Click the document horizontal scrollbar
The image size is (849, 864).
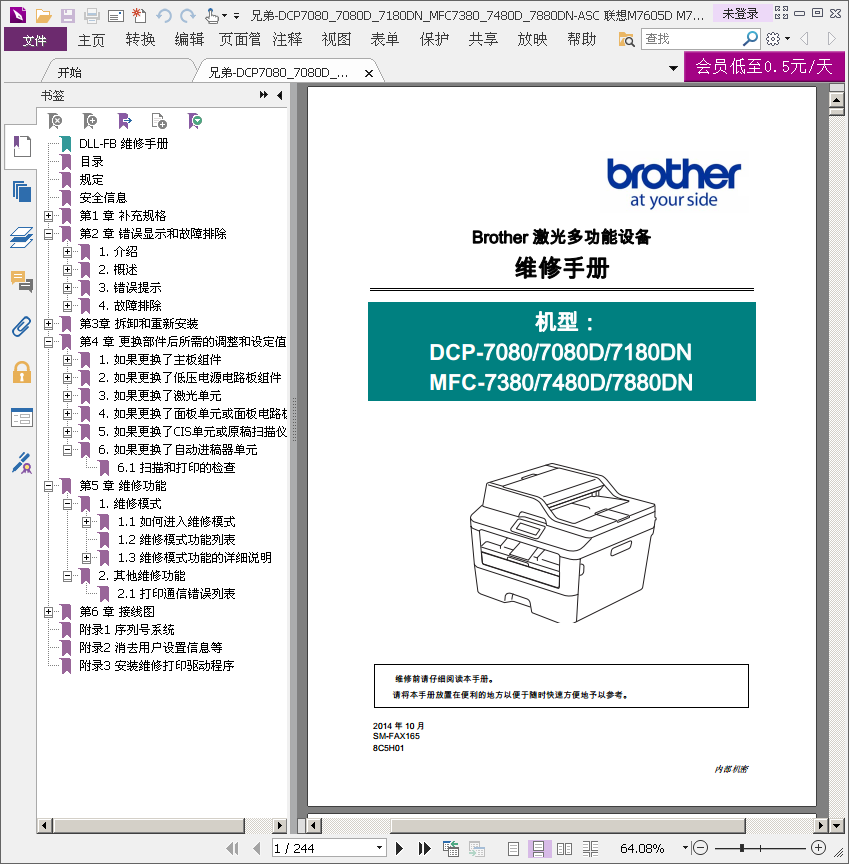click(x=567, y=825)
